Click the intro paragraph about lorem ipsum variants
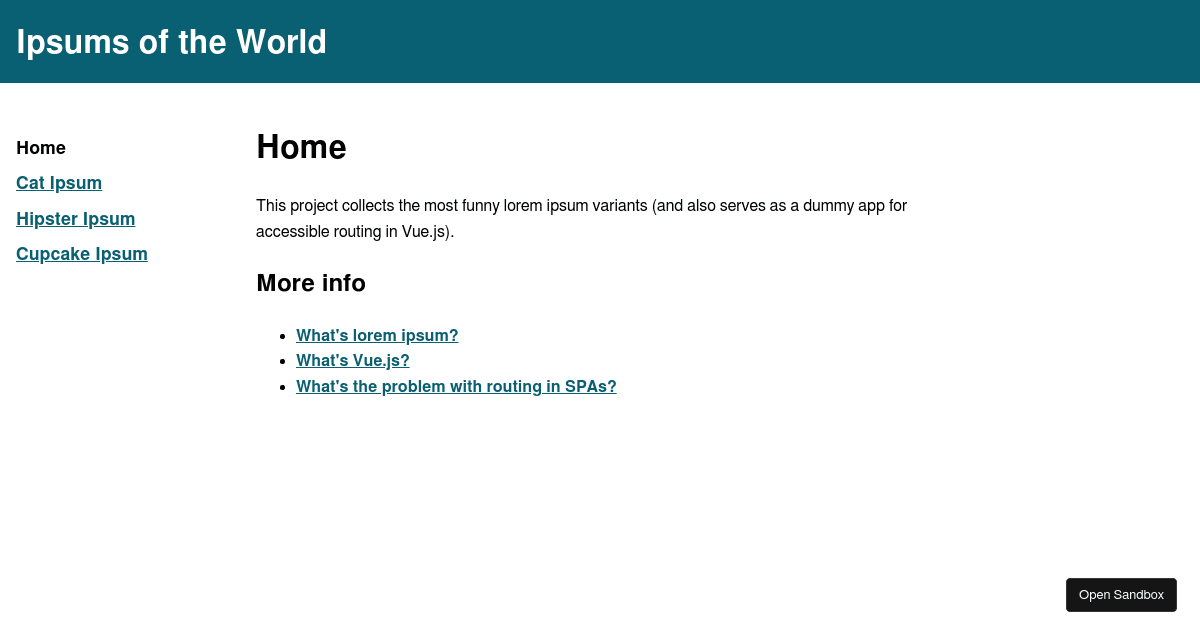The width and height of the screenshot is (1200, 630). pyautogui.click(x=581, y=218)
